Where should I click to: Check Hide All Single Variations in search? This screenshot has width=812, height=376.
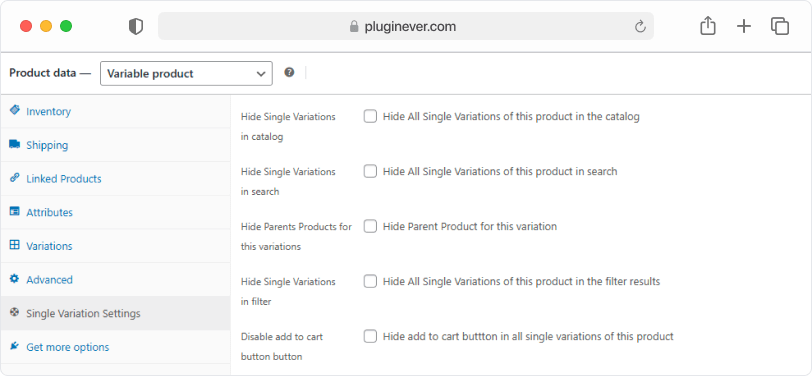370,171
